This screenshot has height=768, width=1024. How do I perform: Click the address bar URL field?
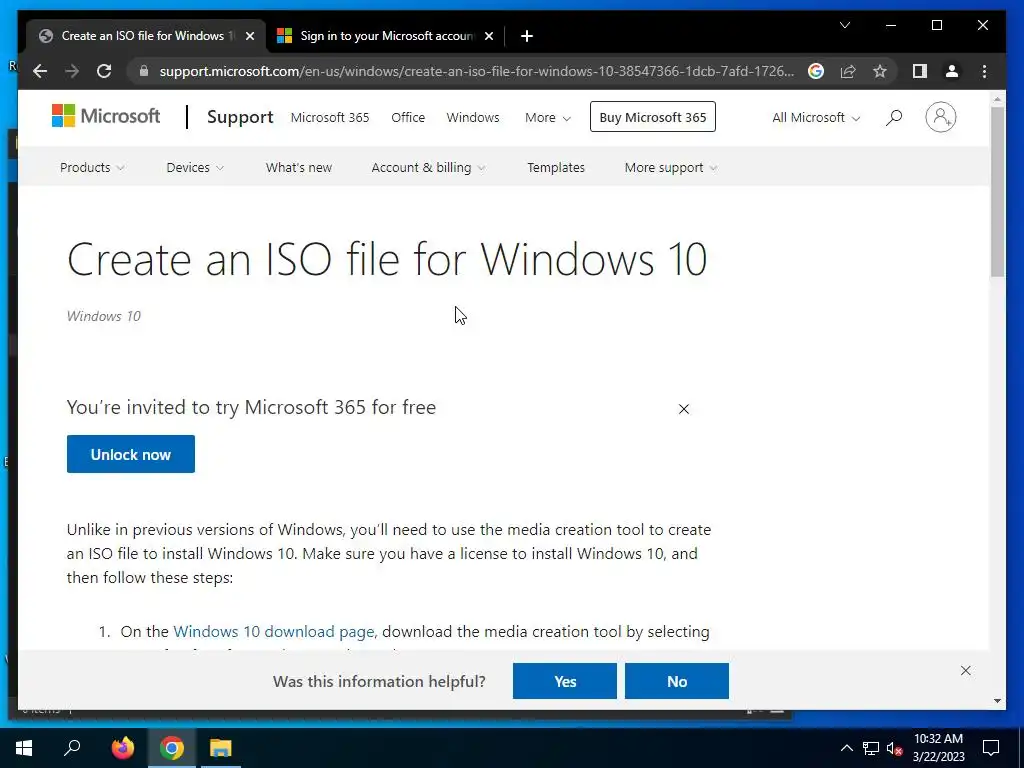476,71
